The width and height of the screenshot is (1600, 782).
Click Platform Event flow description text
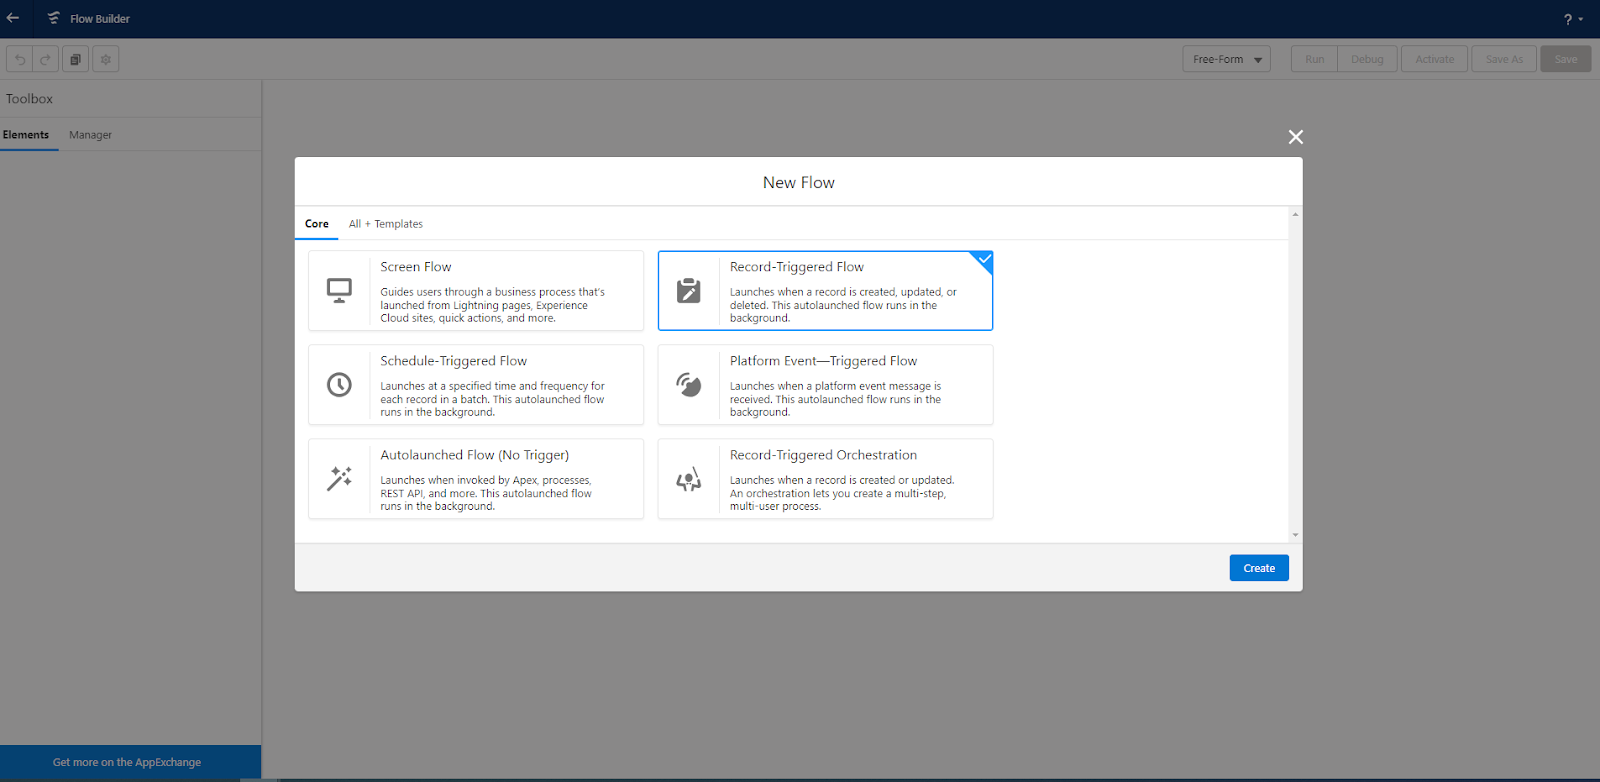(x=836, y=399)
